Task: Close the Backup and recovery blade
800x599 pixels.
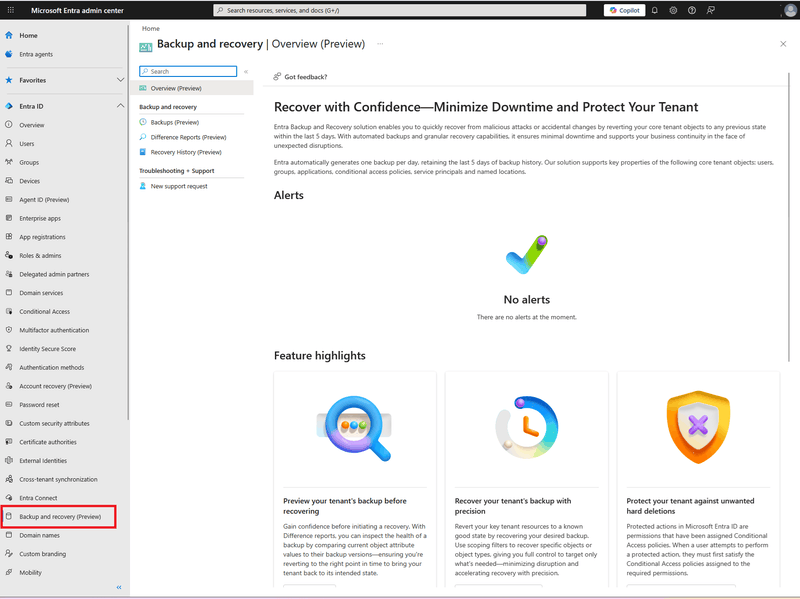Action: tap(783, 44)
